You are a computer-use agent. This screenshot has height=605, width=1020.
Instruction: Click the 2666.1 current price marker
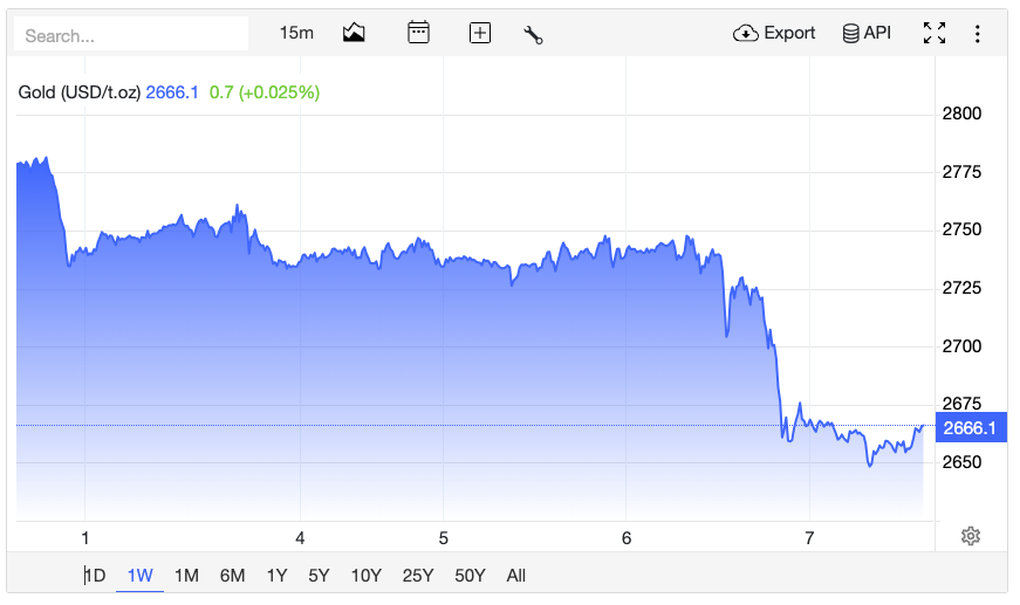(970, 428)
